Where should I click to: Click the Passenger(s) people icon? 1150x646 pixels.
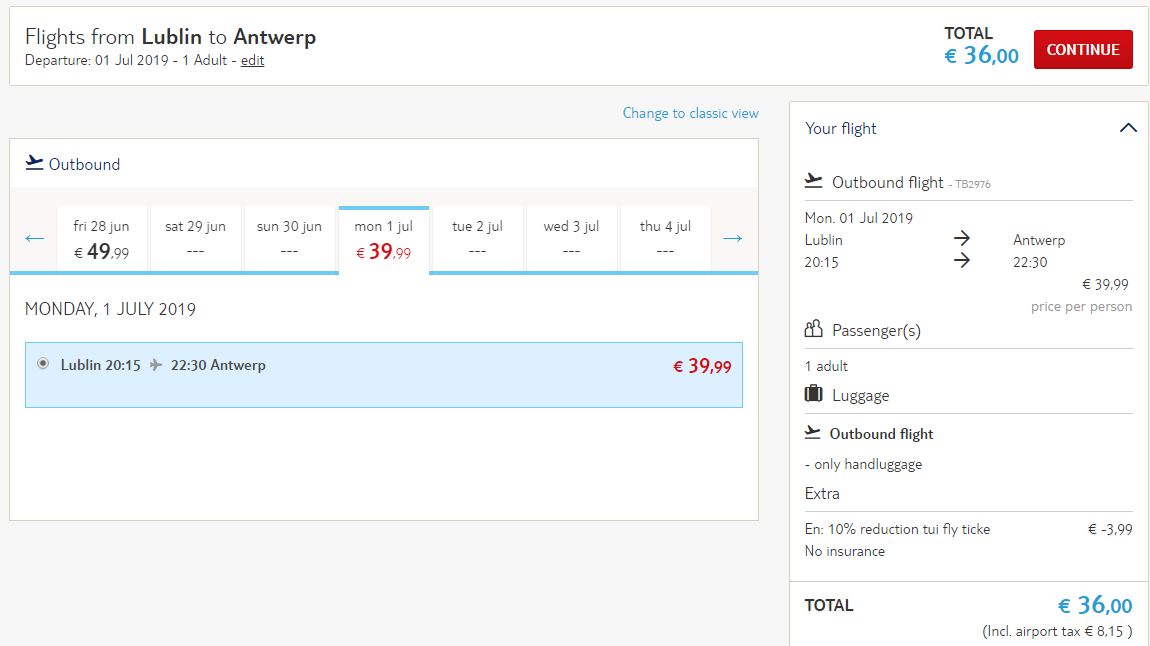point(813,329)
